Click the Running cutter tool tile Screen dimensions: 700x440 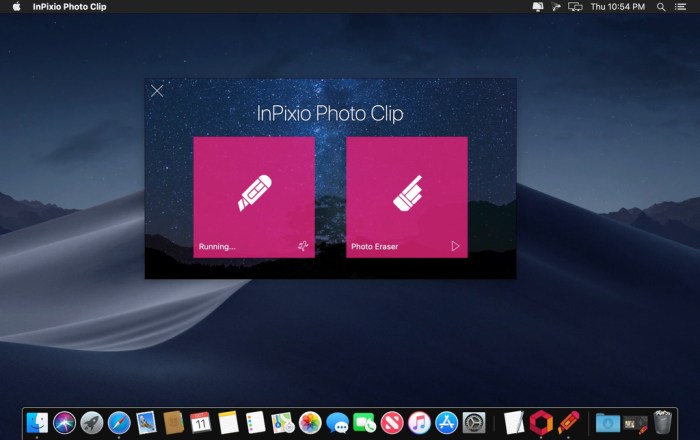[x=254, y=197]
